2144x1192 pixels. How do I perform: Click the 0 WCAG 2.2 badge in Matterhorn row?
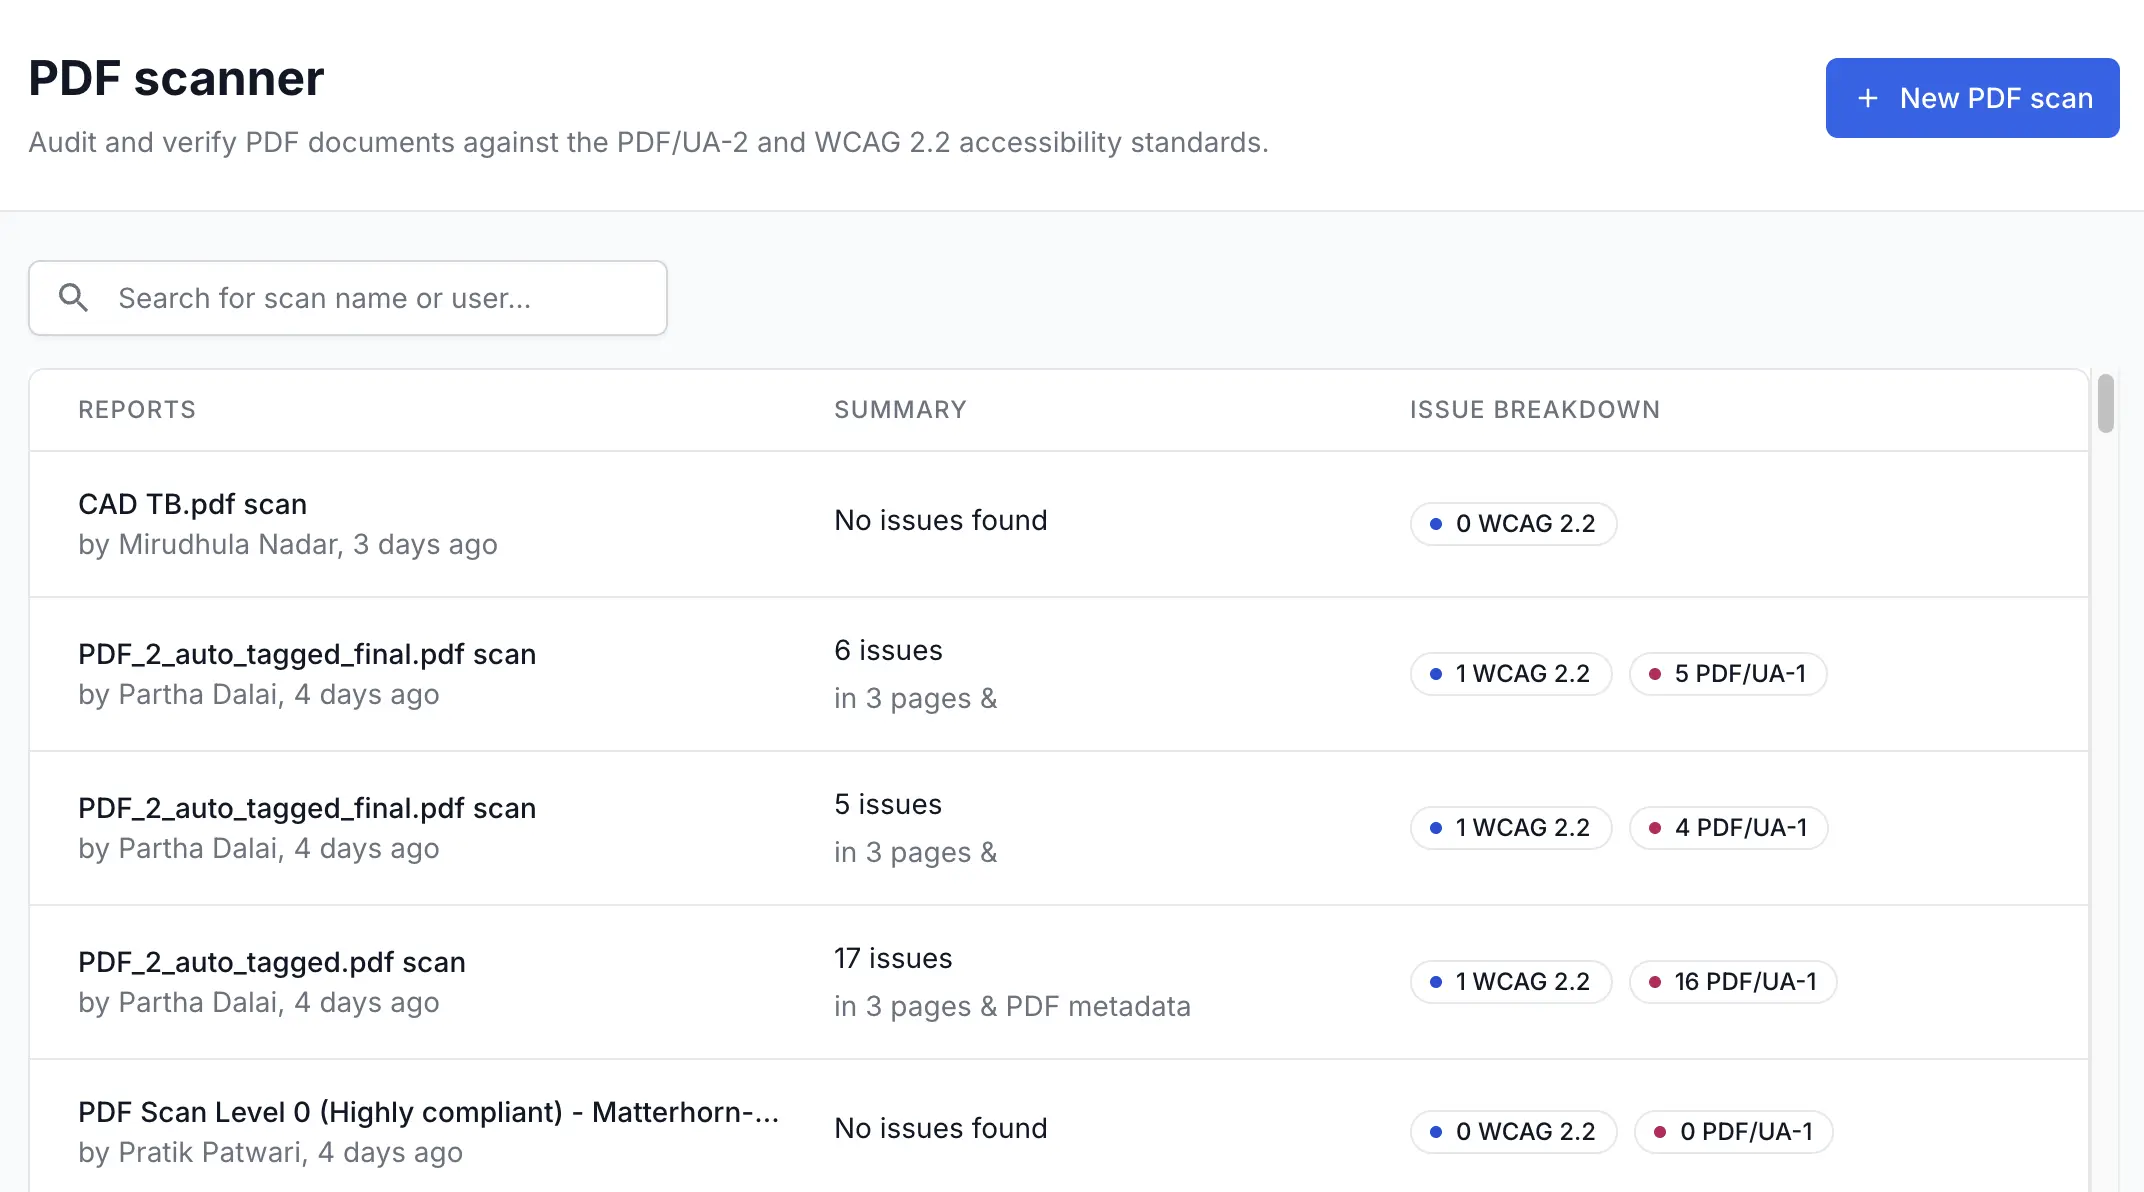pos(1513,1132)
